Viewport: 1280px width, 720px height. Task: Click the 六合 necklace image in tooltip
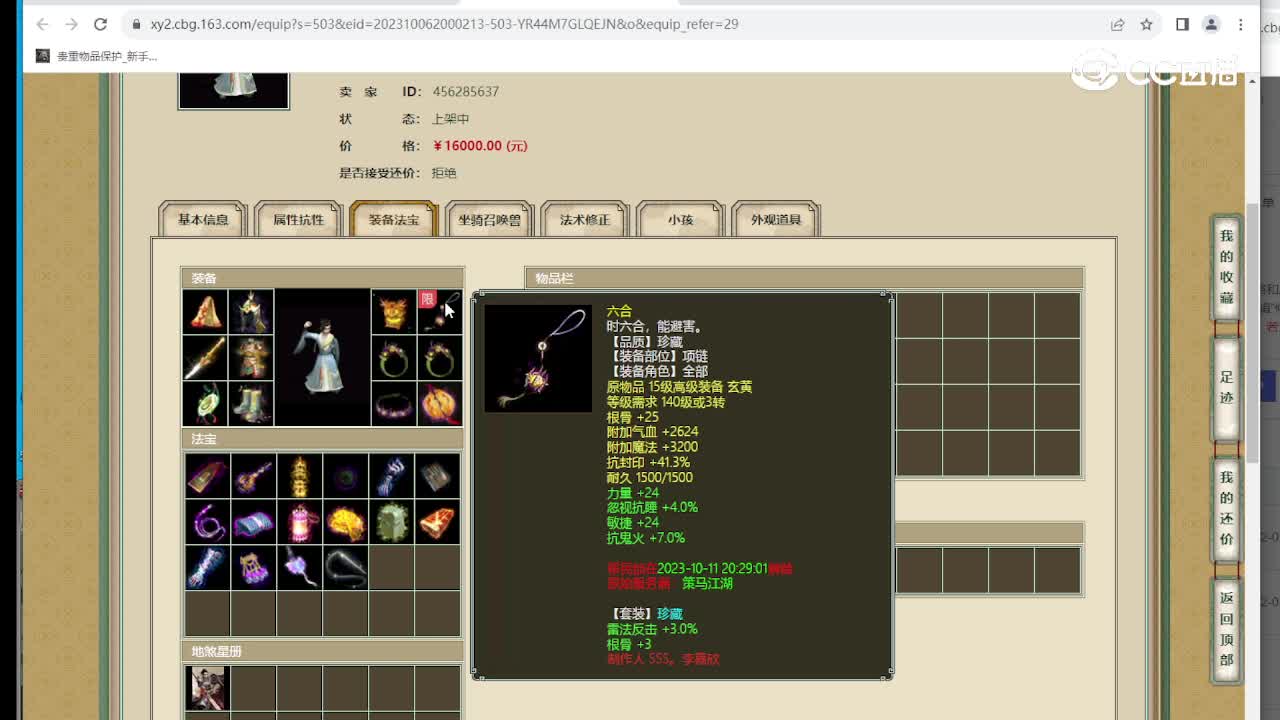538,358
